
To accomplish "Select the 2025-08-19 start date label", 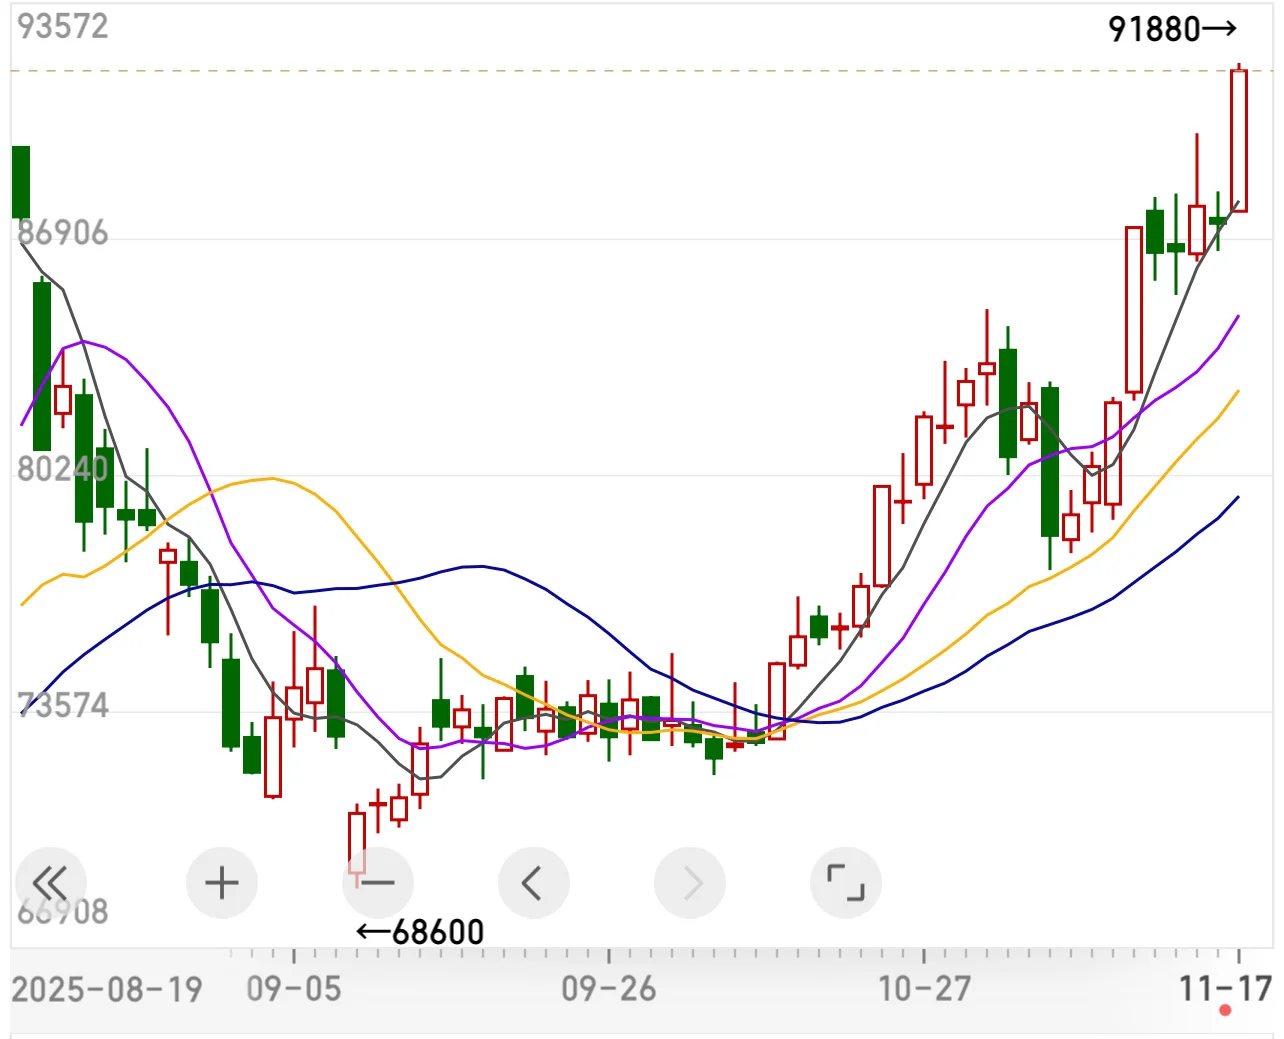I will [x=107, y=989].
